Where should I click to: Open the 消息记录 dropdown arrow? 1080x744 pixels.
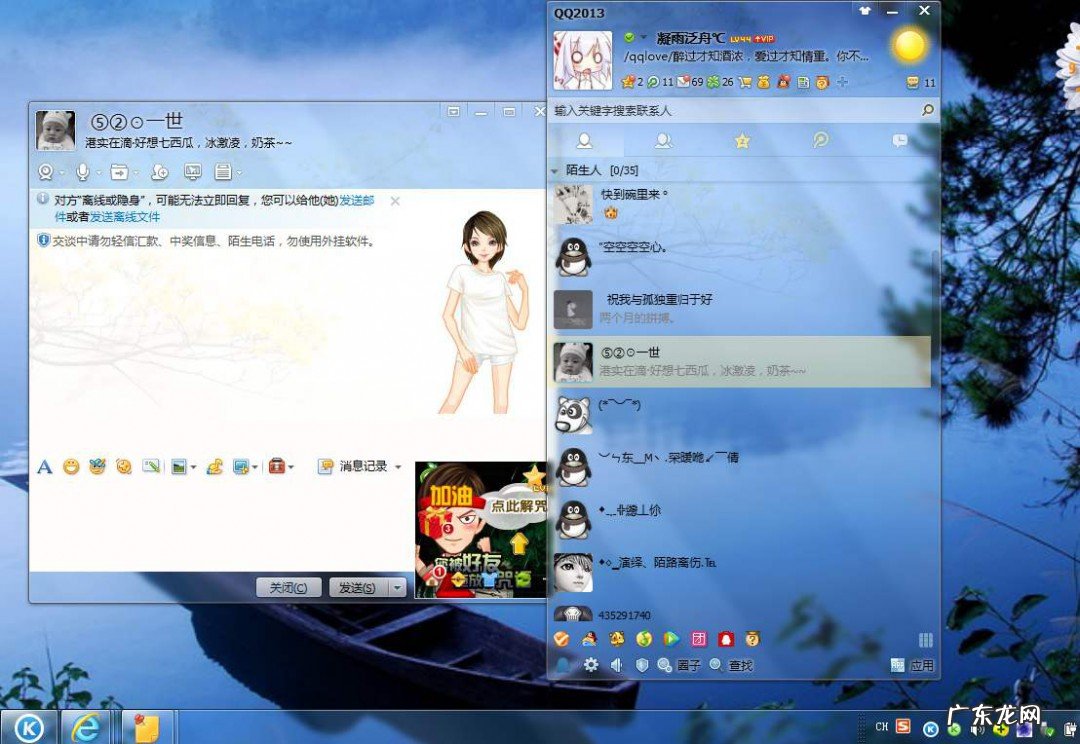[398, 466]
